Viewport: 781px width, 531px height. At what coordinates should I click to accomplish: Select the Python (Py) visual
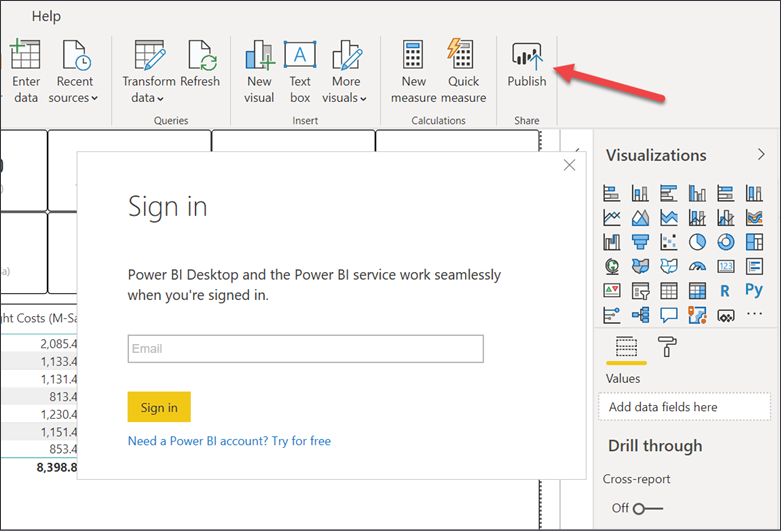tap(754, 289)
